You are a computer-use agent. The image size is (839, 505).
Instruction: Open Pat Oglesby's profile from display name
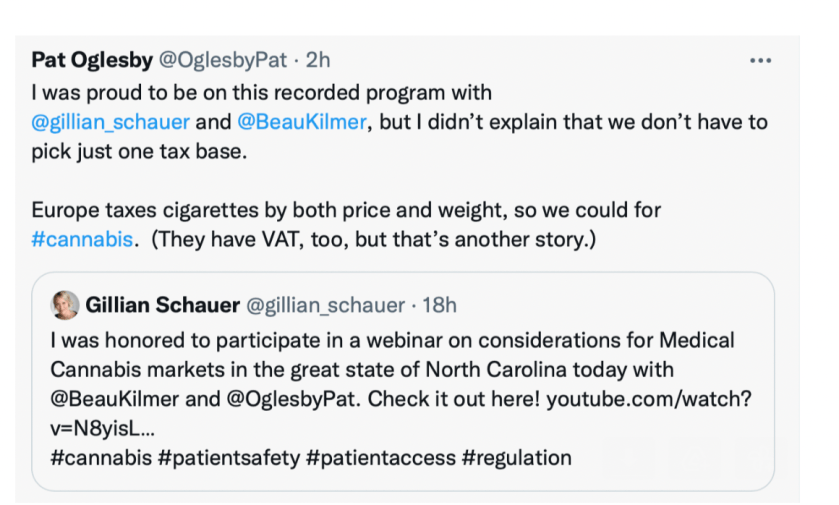pos(91,60)
